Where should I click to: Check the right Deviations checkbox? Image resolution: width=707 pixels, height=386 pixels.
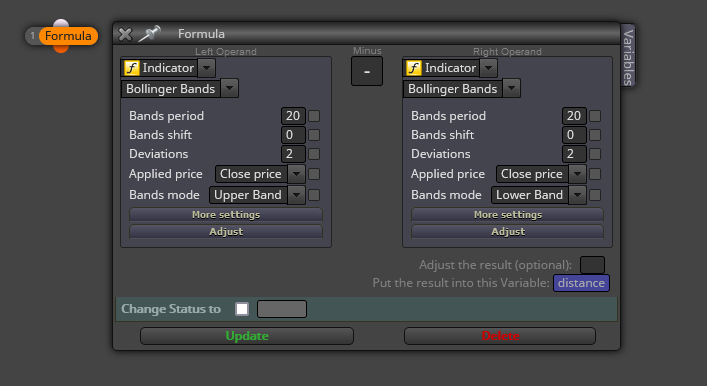click(x=595, y=154)
